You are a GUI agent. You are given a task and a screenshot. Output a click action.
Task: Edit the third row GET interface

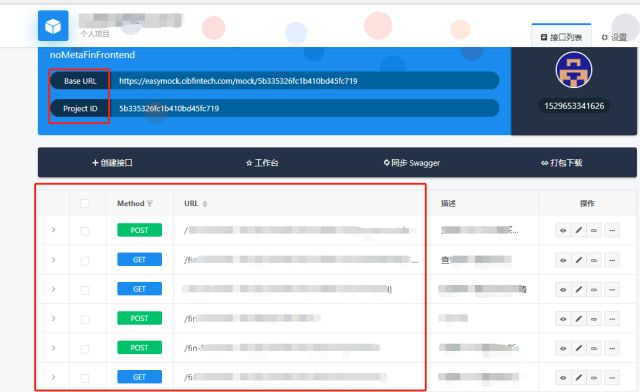[x=578, y=290]
